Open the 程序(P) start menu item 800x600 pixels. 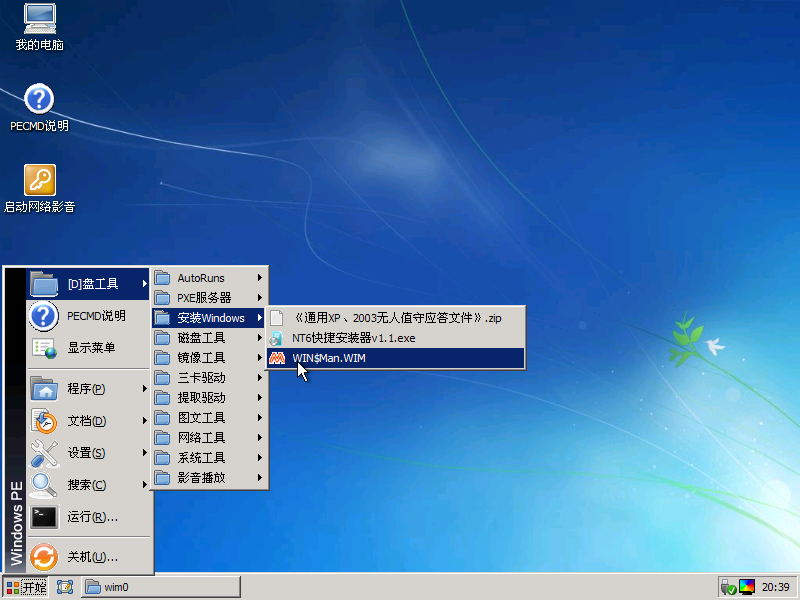coord(87,389)
